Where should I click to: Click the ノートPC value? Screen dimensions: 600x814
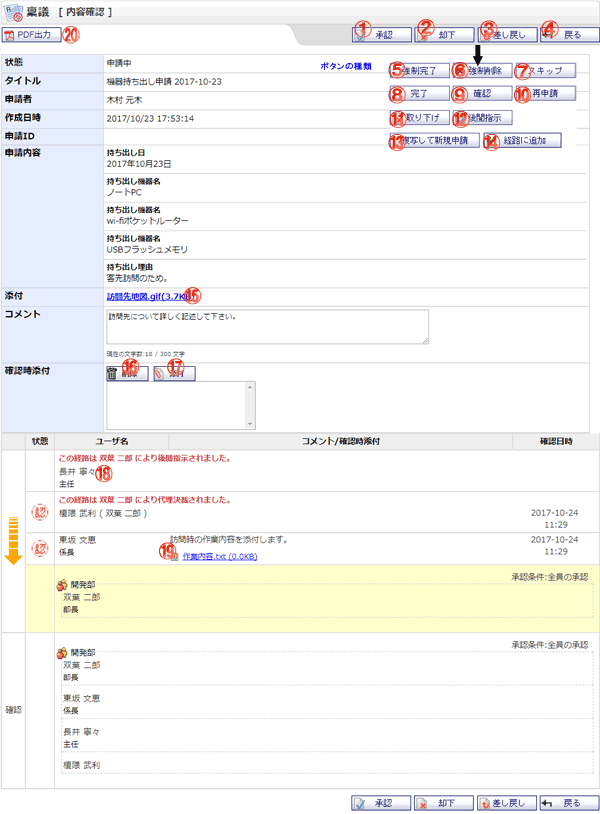click(124, 193)
